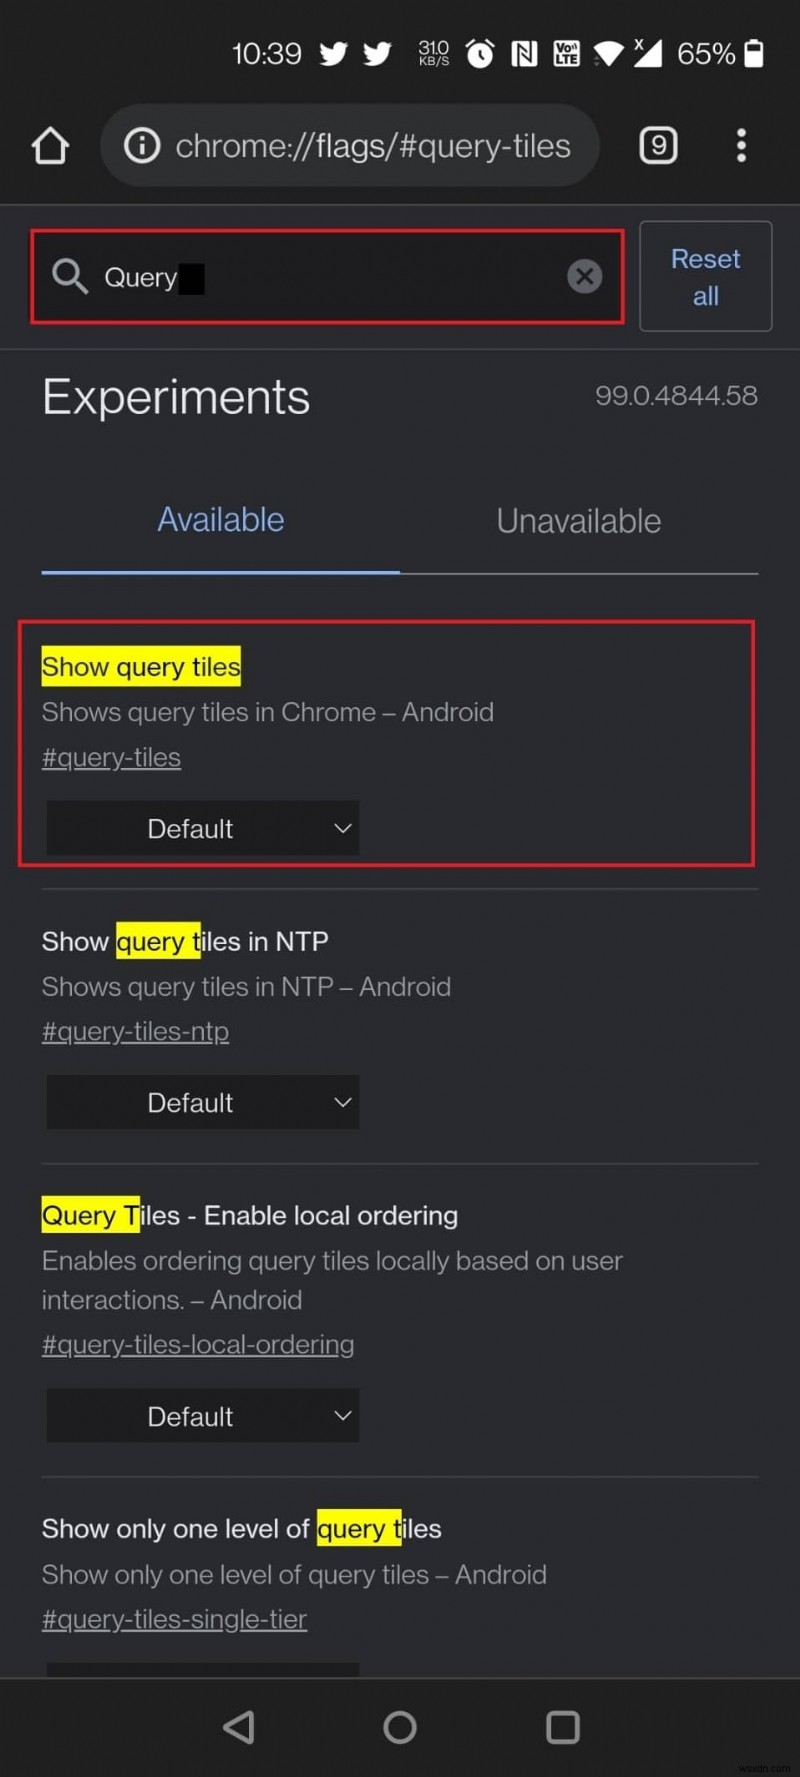Open Android recent apps square button

(x=563, y=1727)
